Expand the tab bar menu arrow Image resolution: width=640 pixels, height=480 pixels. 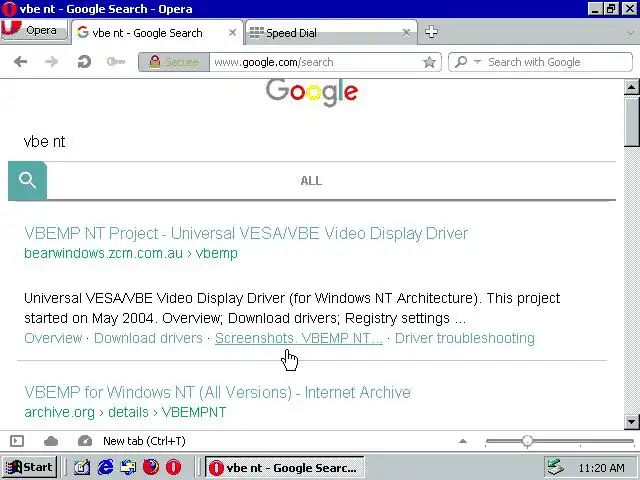coord(631,33)
